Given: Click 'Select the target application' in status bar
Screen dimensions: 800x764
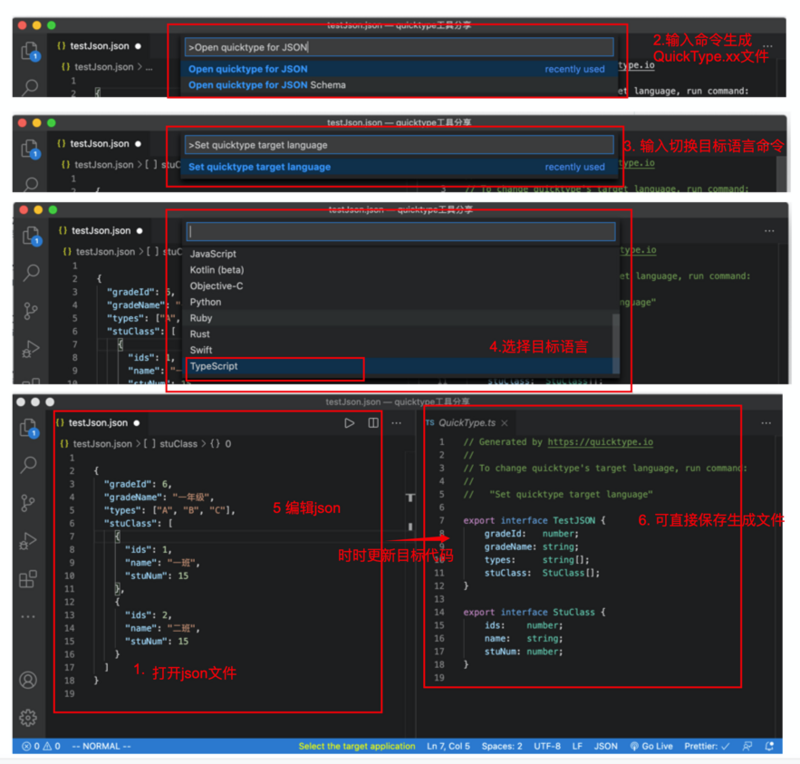Looking at the screenshot, I should pos(357,746).
